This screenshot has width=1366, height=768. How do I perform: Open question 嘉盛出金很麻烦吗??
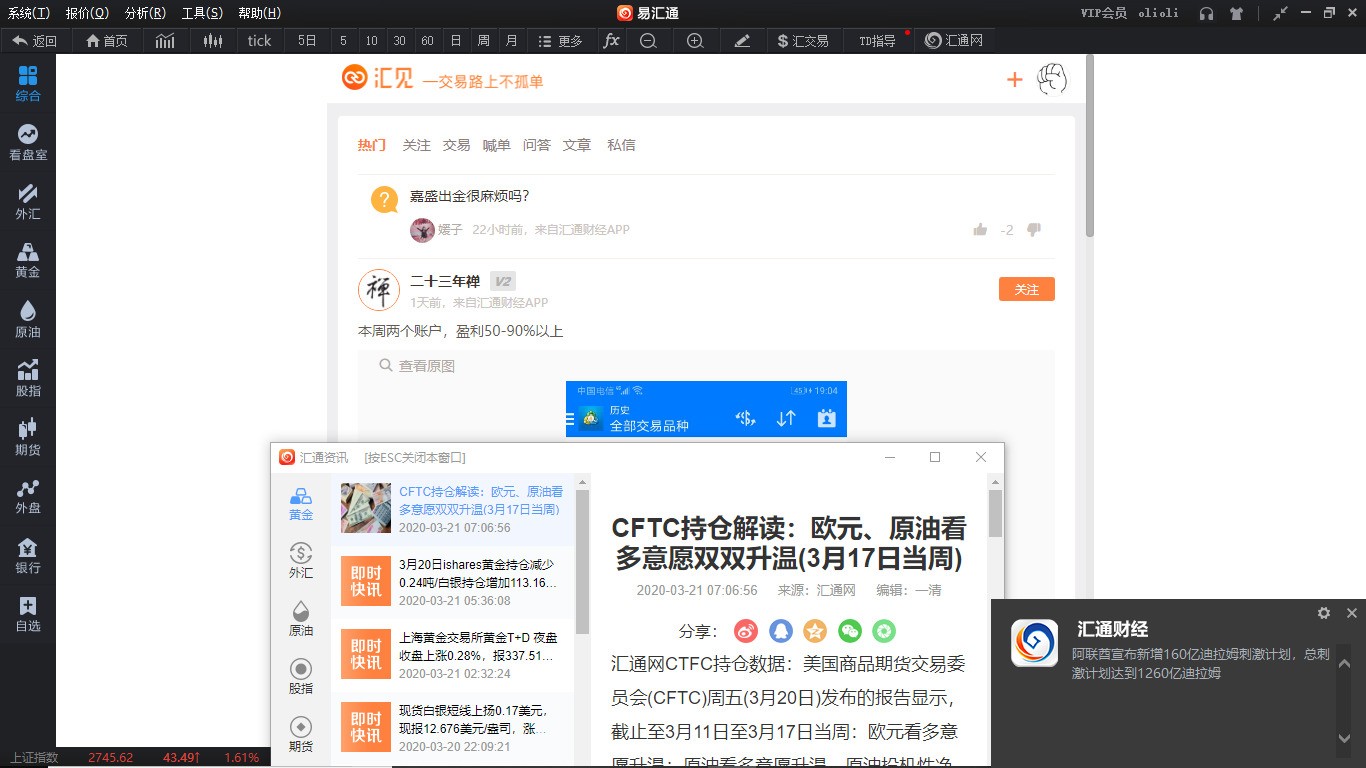click(469, 196)
